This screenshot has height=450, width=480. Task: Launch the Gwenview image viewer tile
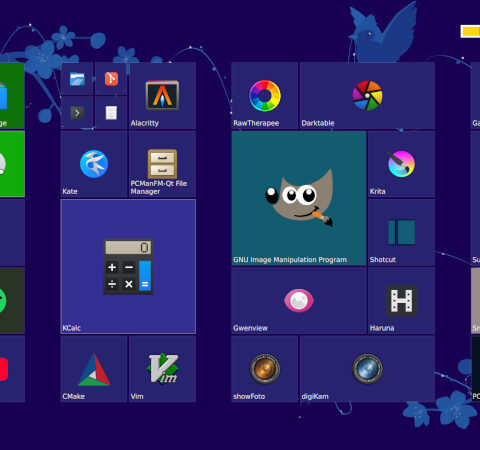[299, 301]
